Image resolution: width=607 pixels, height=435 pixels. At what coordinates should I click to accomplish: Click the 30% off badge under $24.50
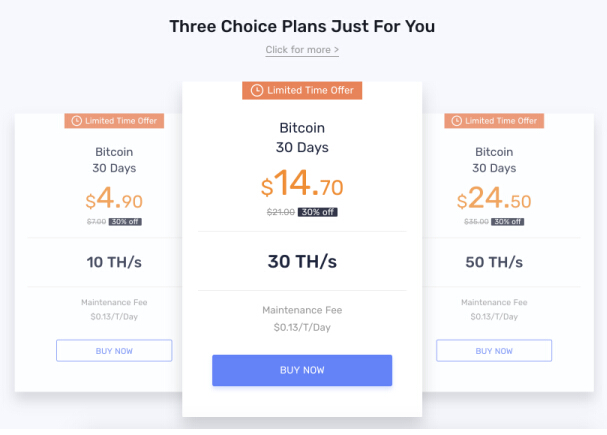(508, 222)
